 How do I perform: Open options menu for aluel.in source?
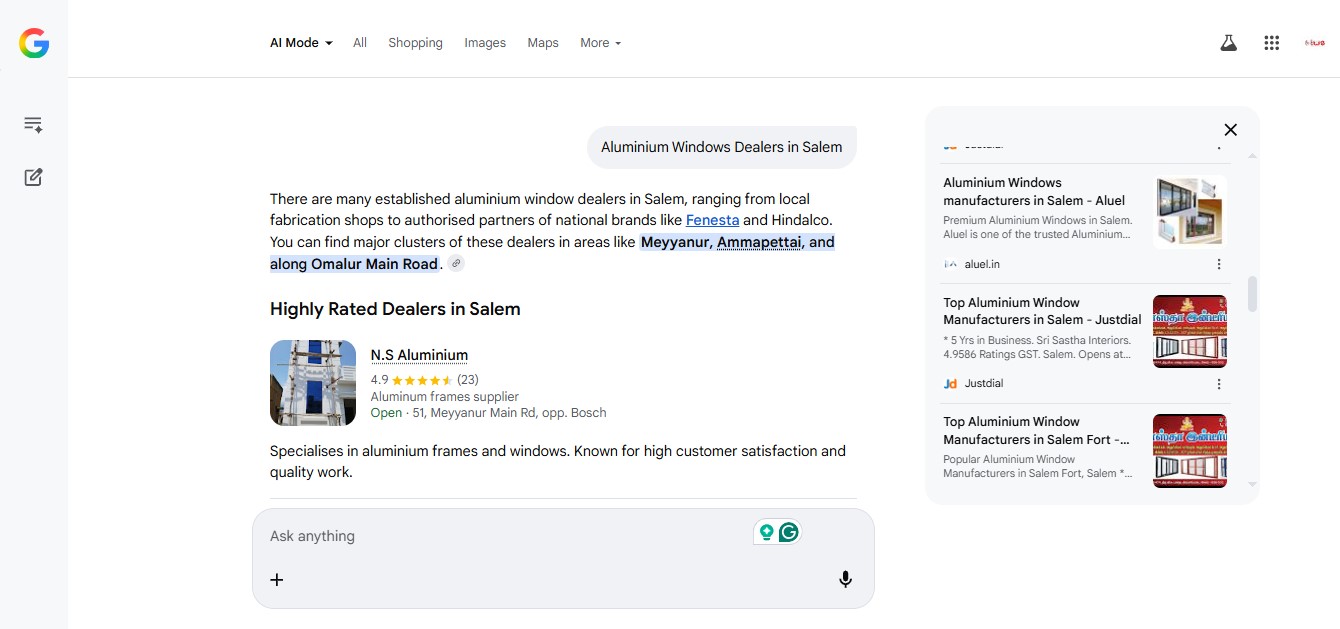pos(1219,264)
